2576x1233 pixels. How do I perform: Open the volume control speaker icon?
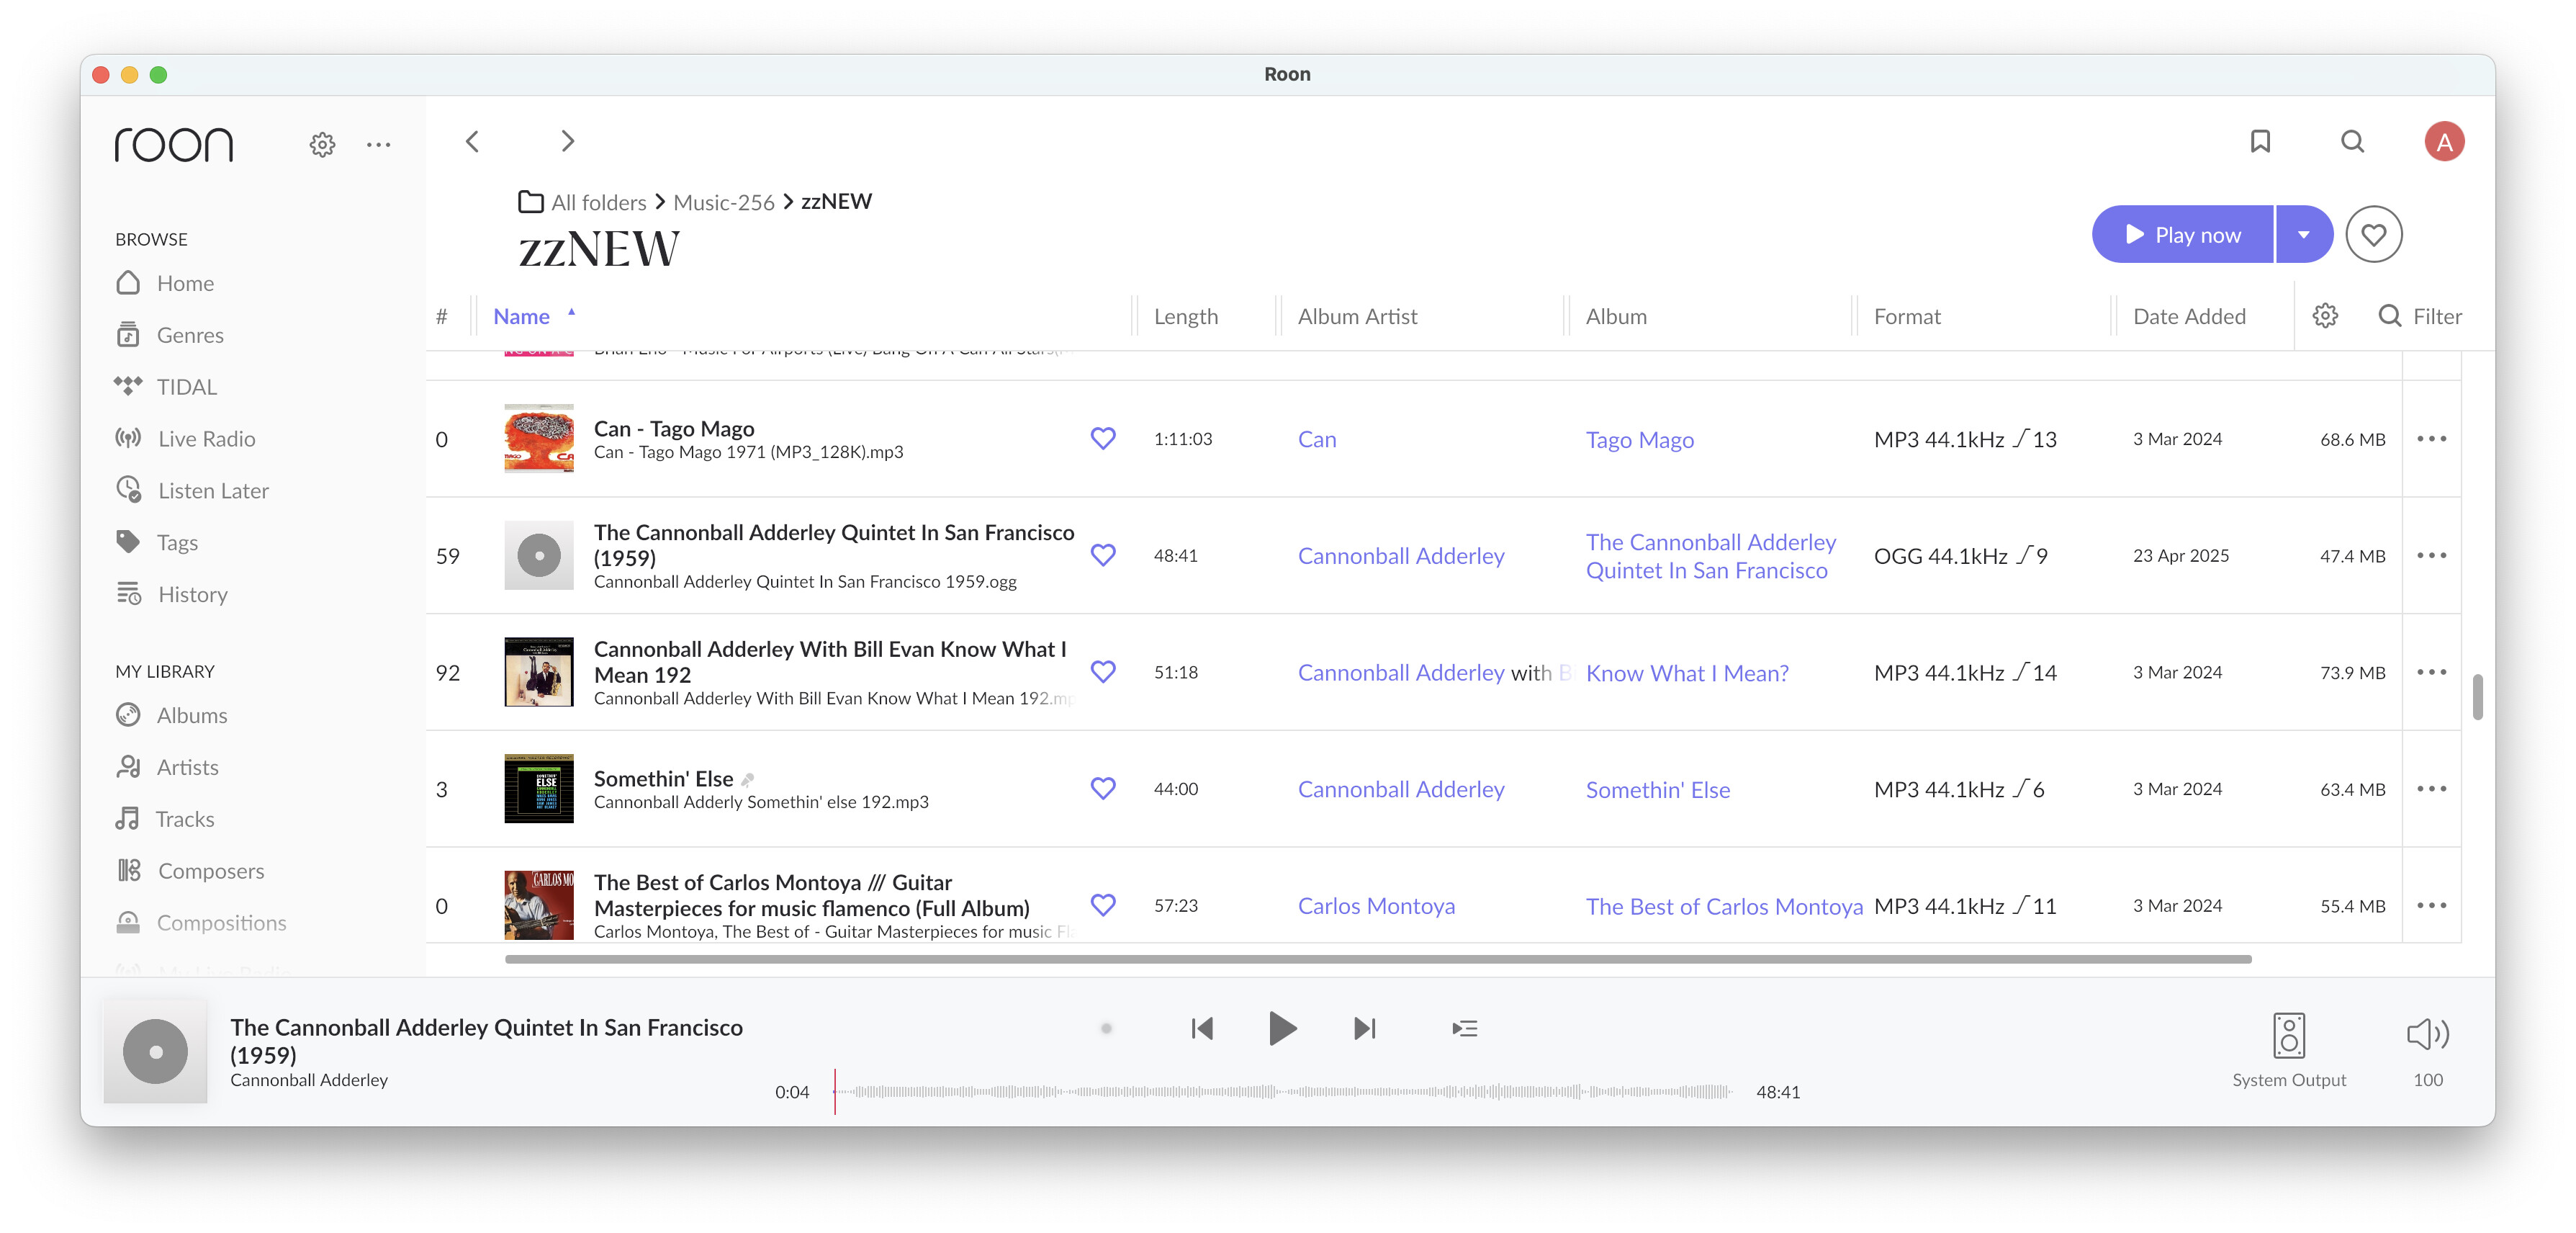click(x=2427, y=1034)
